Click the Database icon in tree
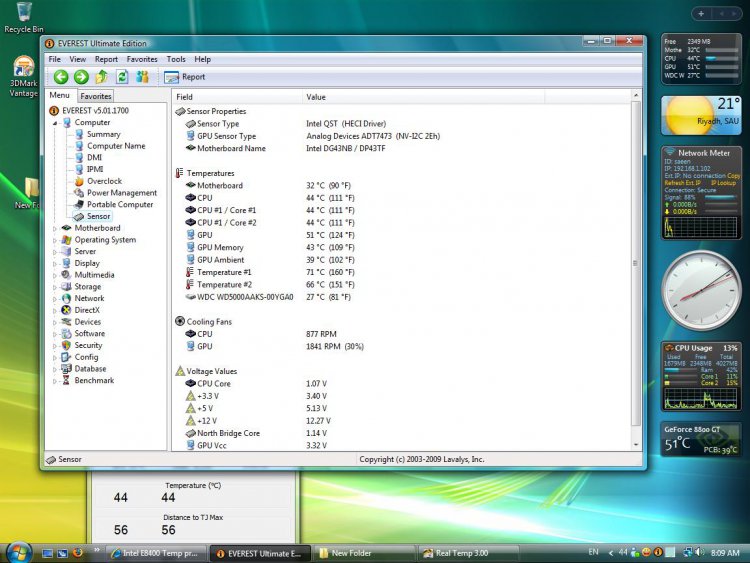This screenshot has width=750, height=563. pyautogui.click(x=66, y=369)
